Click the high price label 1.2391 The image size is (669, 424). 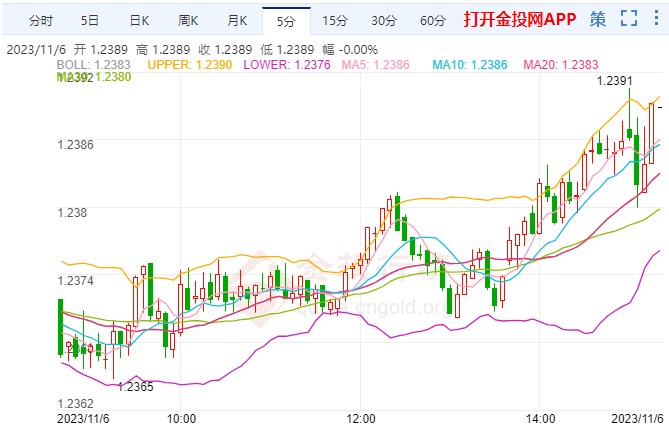(x=614, y=81)
